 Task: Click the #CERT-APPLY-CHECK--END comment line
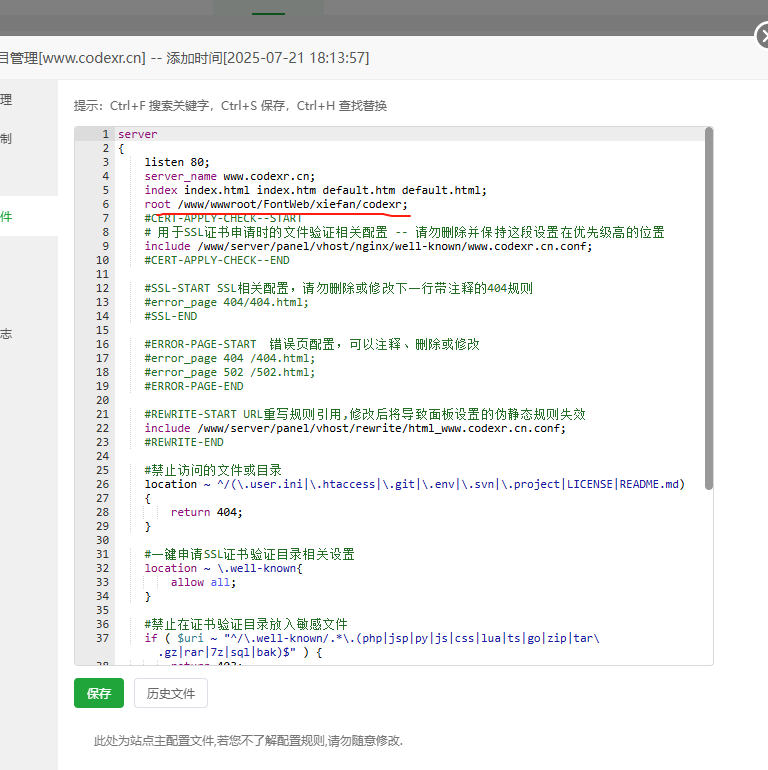pos(217,260)
